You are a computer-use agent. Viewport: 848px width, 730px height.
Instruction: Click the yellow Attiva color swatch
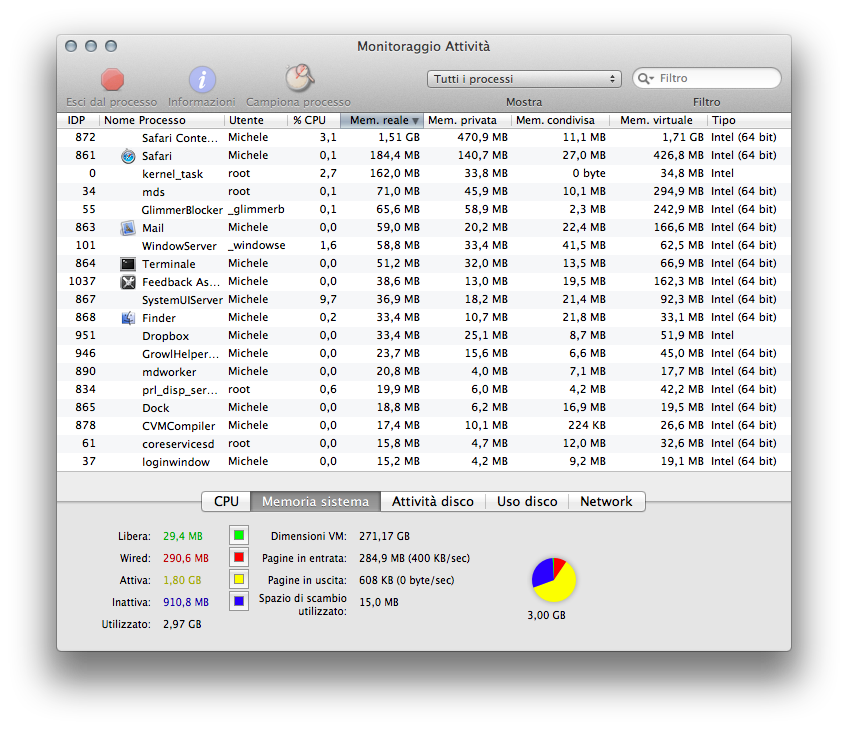tap(238, 579)
